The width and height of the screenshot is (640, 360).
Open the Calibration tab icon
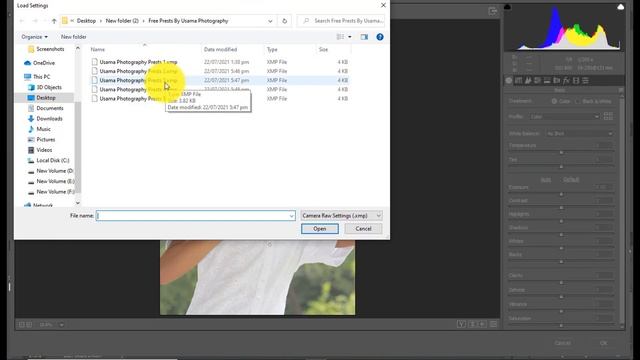click(x=576, y=80)
